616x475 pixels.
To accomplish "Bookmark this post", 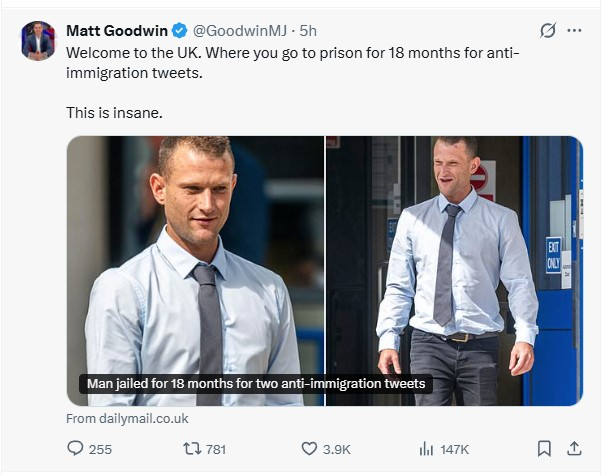I will click(544, 449).
